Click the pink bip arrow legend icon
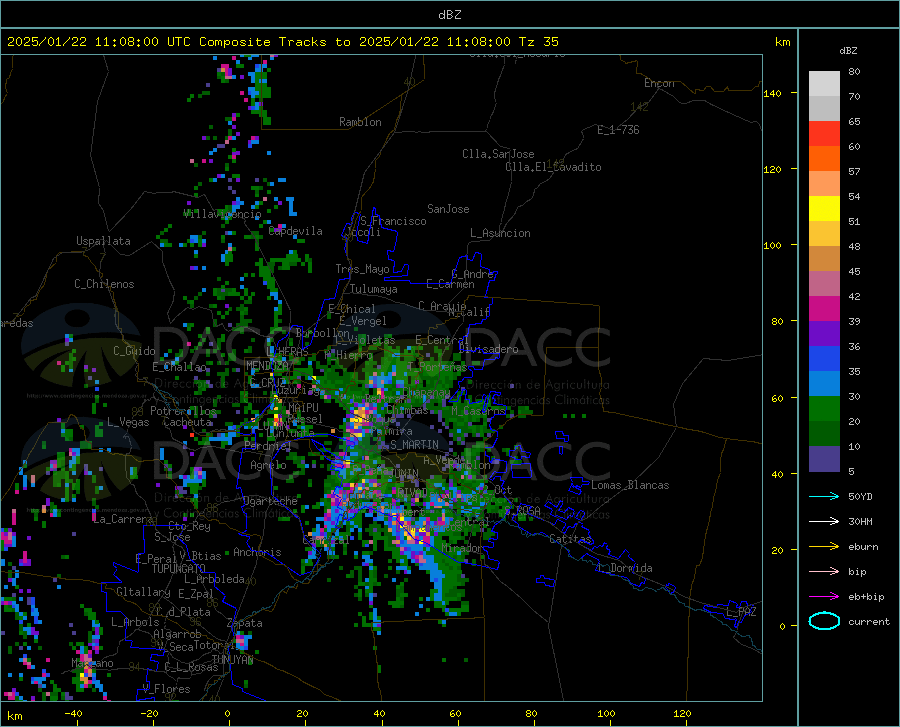The width and height of the screenshot is (900, 727). (x=824, y=572)
